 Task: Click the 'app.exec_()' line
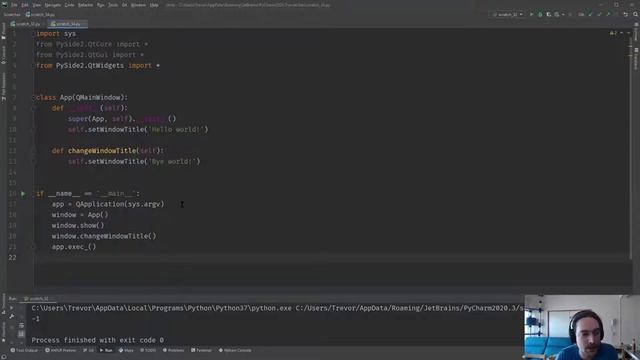pyautogui.click(x=74, y=247)
